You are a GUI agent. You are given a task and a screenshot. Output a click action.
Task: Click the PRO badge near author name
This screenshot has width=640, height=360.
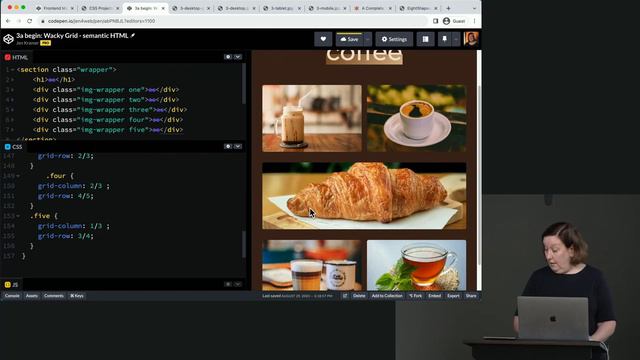pyautogui.click(x=45, y=43)
